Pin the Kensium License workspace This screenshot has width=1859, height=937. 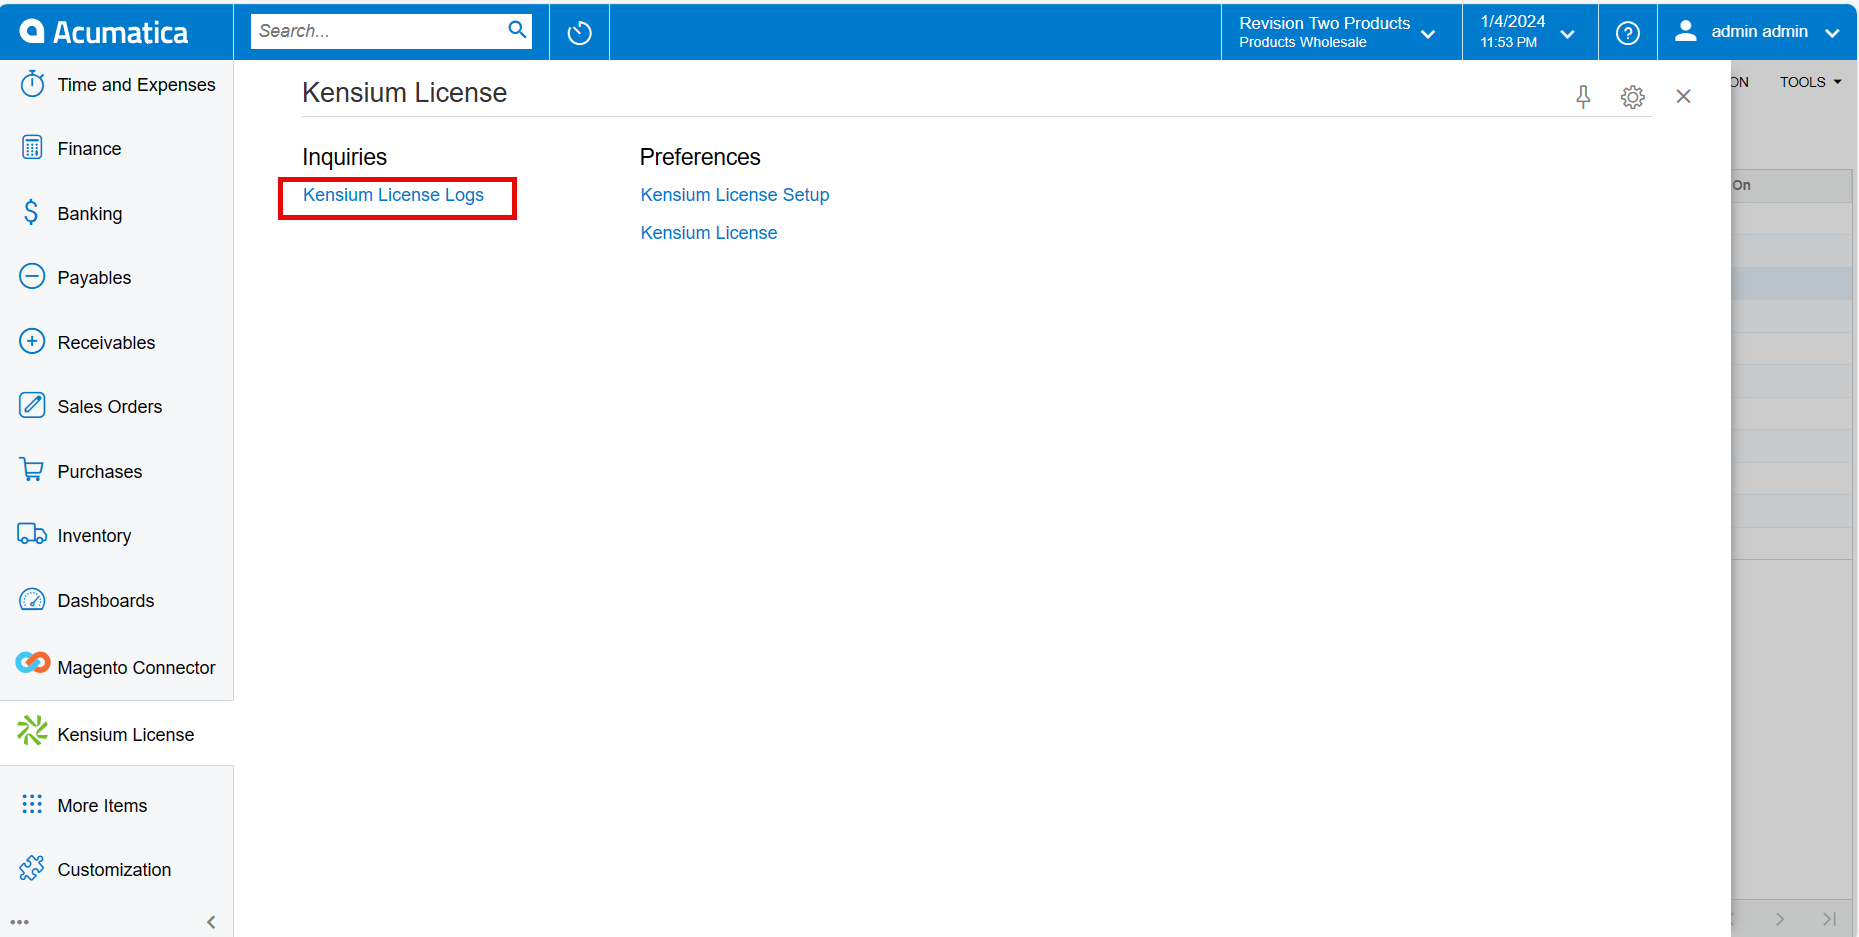pos(1583,97)
